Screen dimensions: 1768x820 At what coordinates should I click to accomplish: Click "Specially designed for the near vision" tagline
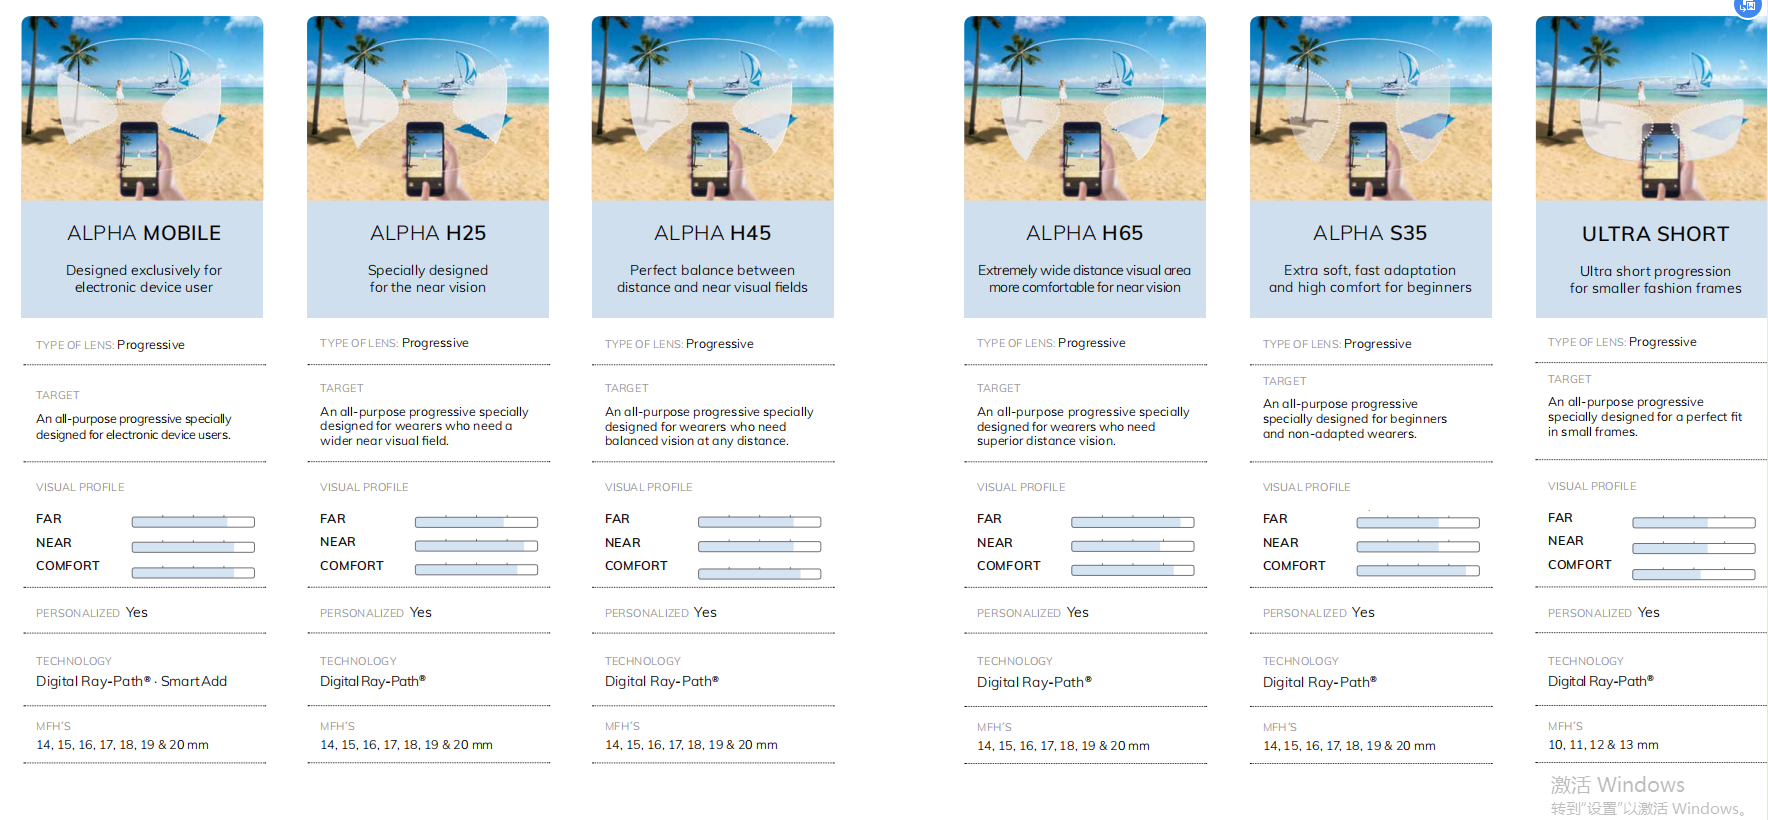click(x=428, y=279)
